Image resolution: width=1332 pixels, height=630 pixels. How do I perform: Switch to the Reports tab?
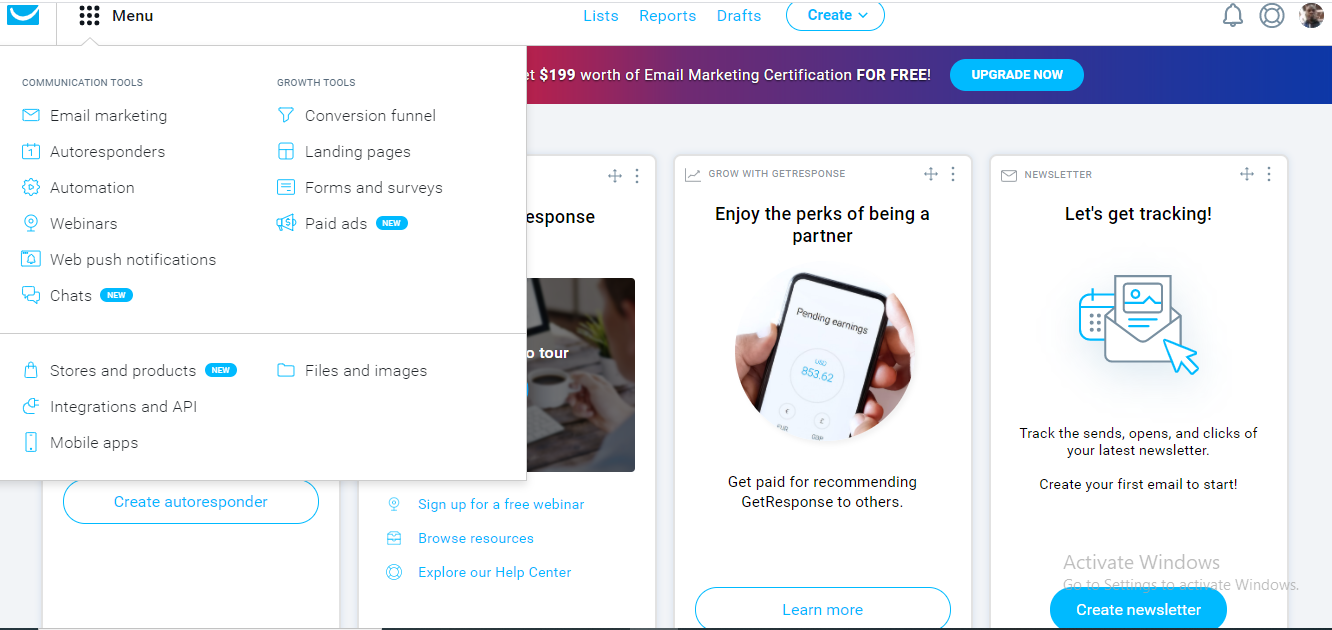tap(667, 15)
